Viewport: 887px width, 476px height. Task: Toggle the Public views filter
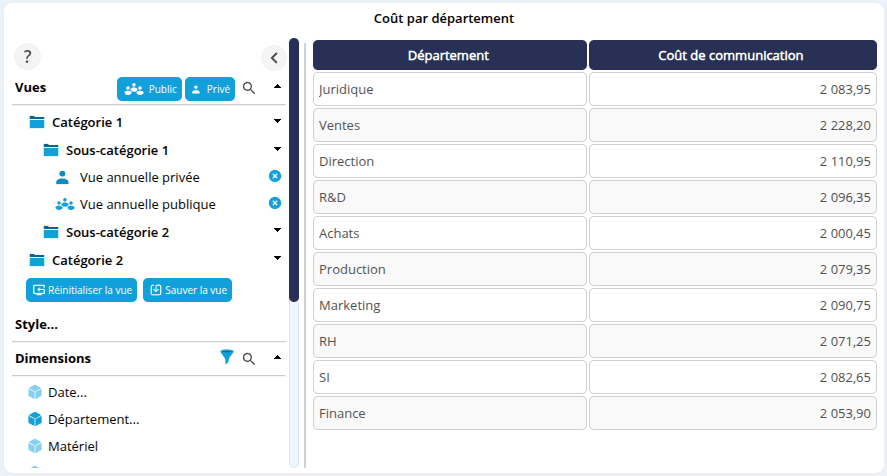coord(148,89)
